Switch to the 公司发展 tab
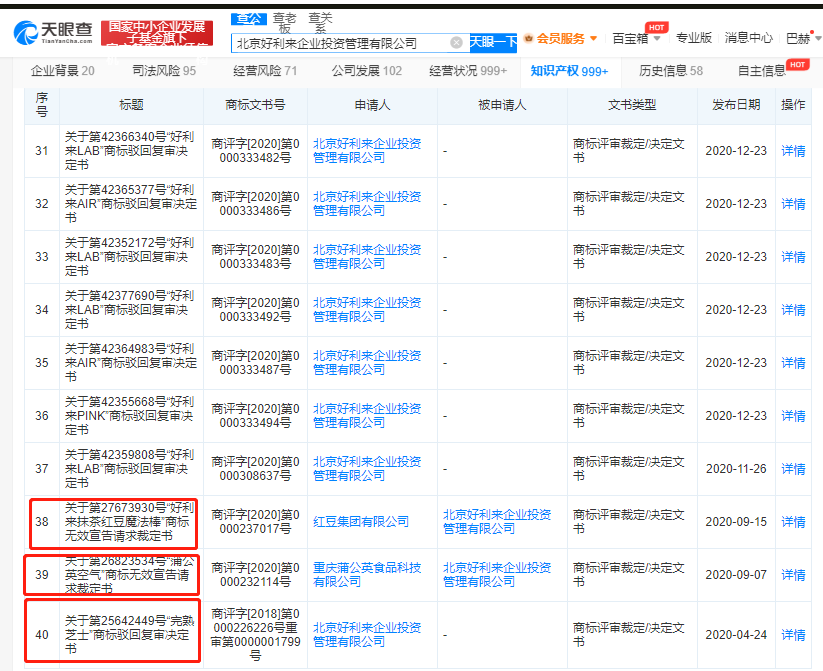 pos(366,71)
